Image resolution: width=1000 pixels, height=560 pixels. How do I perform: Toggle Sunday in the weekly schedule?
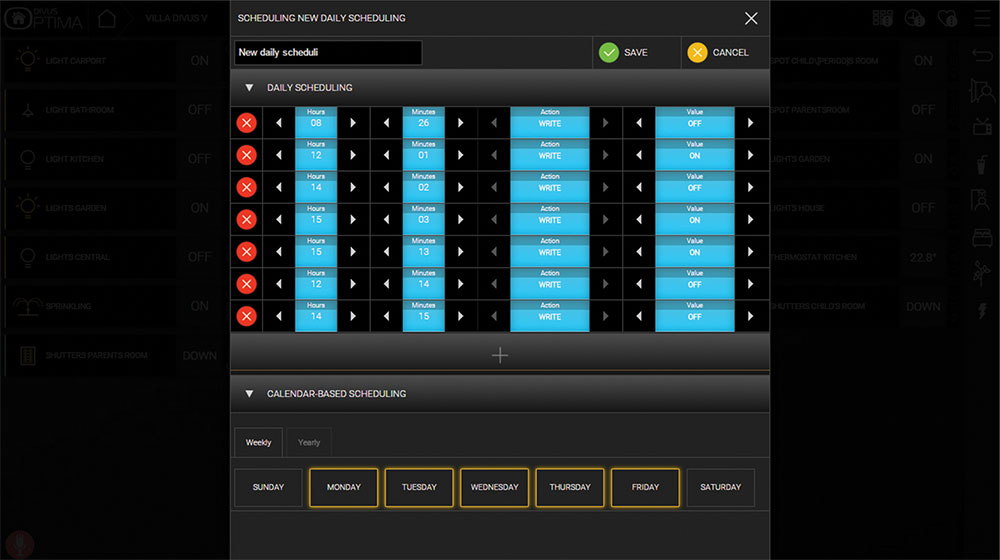point(268,487)
